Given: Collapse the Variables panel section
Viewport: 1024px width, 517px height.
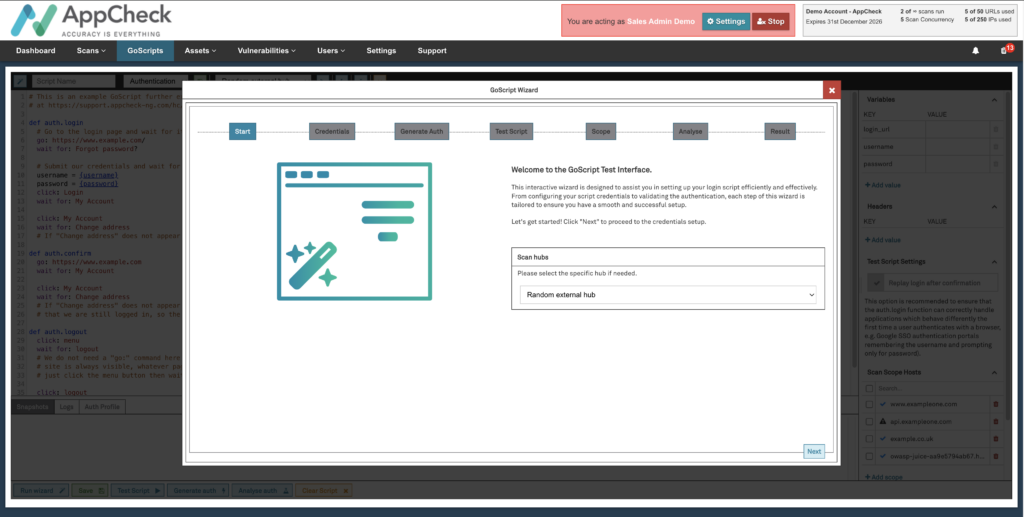Looking at the screenshot, I should point(994,100).
